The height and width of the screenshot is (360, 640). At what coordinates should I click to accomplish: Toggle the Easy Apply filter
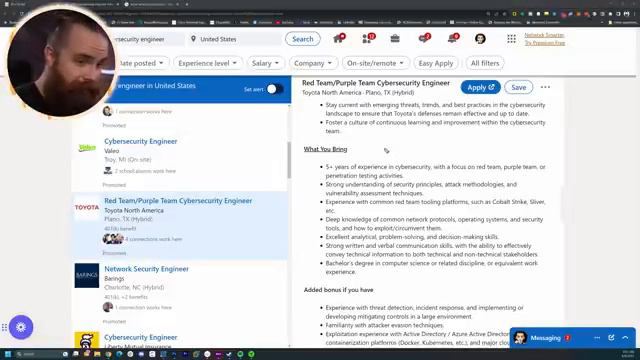[436, 63]
